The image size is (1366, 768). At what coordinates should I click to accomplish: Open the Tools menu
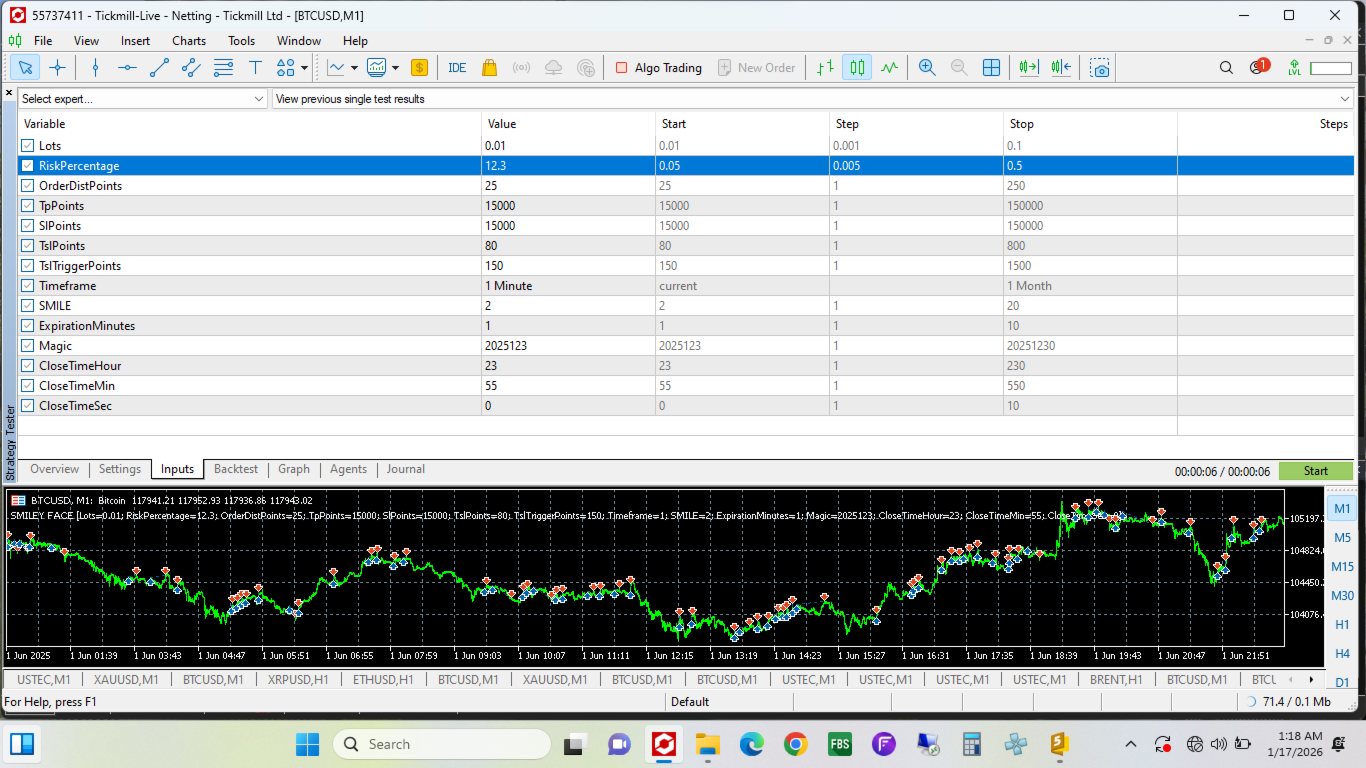point(241,41)
